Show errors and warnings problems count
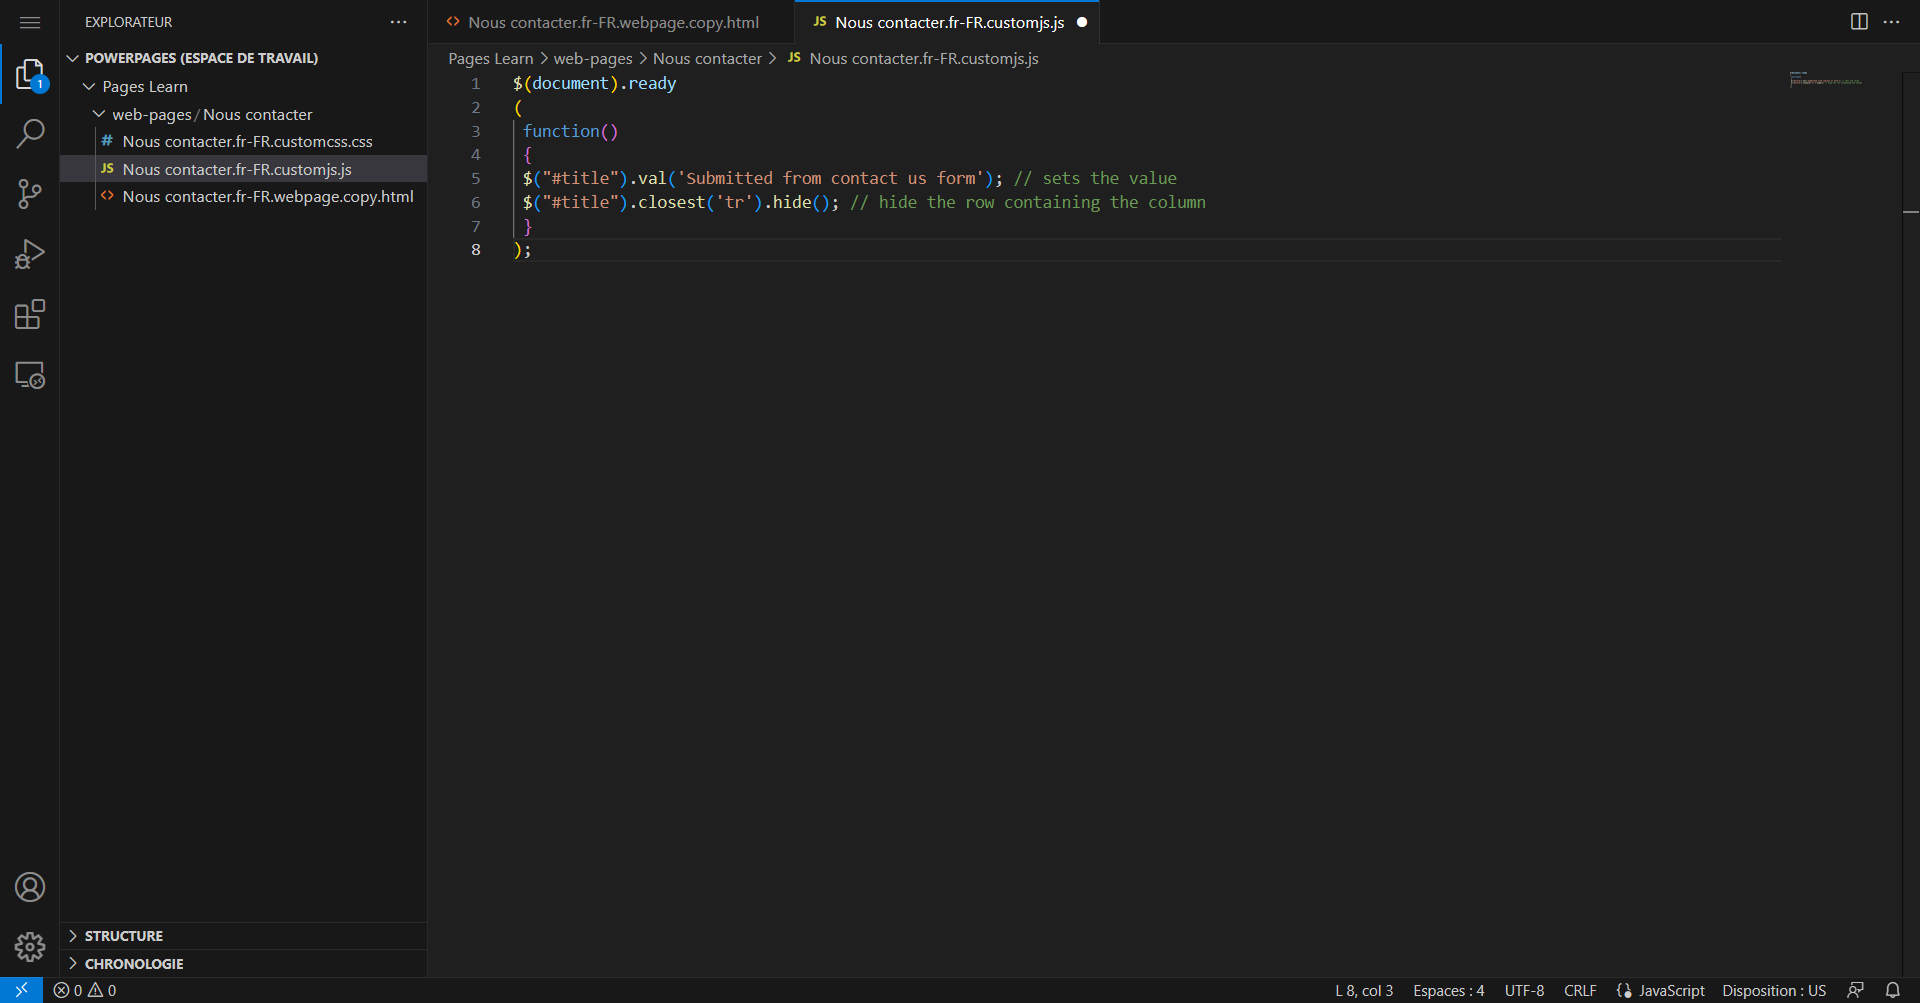The image size is (1920, 1003). coord(85,990)
